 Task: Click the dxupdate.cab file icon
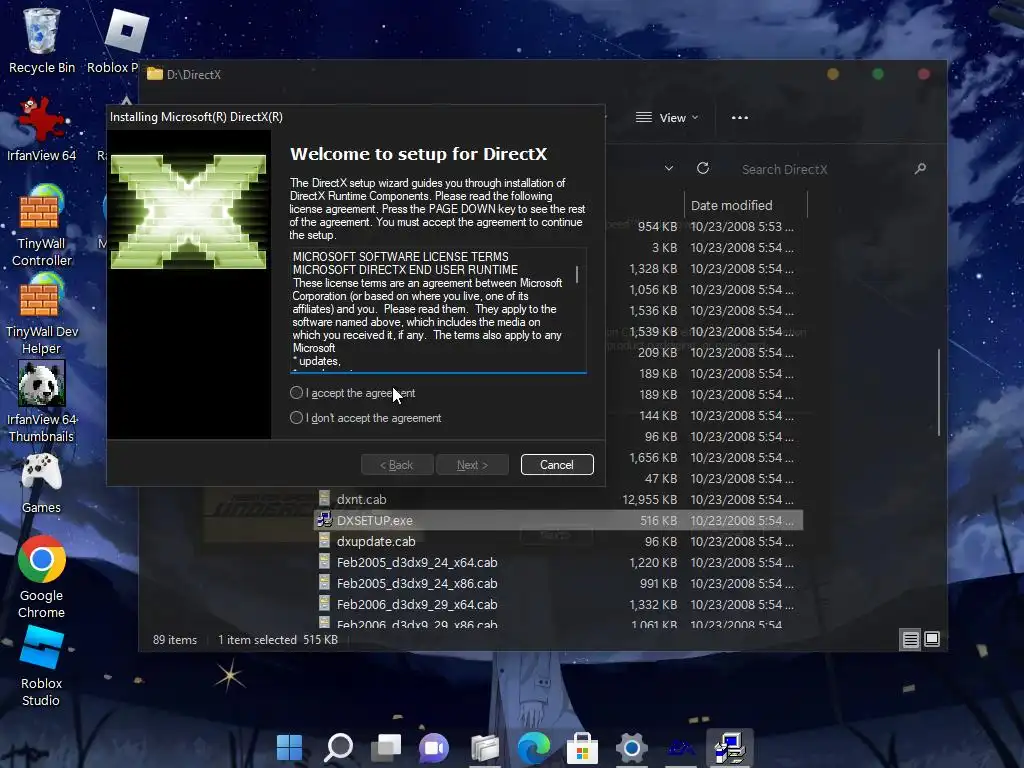click(324, 541)
